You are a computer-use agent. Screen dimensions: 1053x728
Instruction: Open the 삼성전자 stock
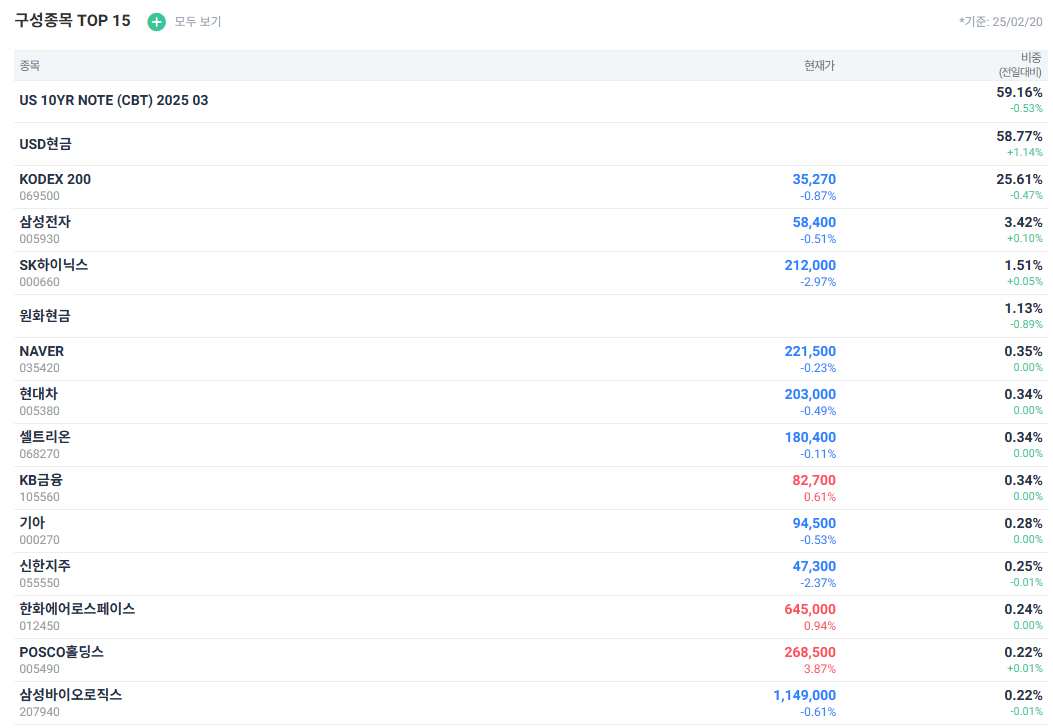point(45,222)
